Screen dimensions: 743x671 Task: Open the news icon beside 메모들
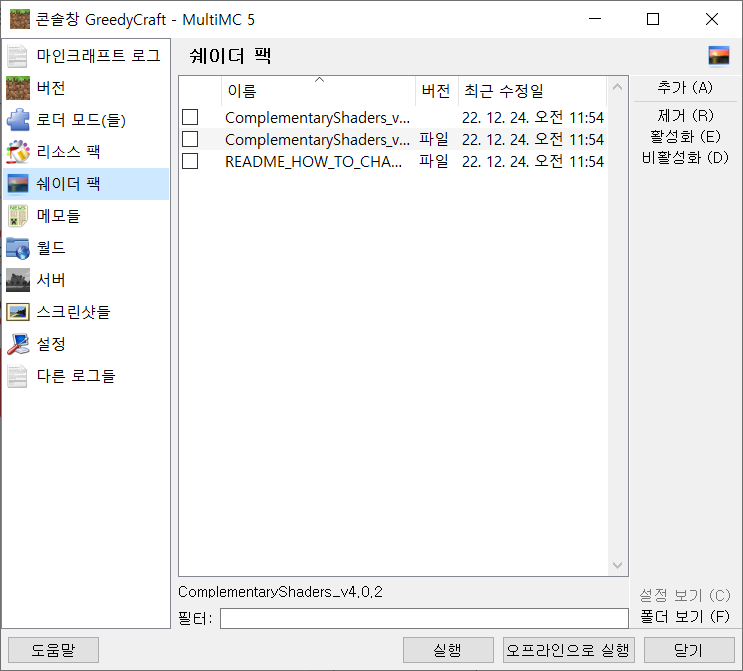[x=18, y=216]
